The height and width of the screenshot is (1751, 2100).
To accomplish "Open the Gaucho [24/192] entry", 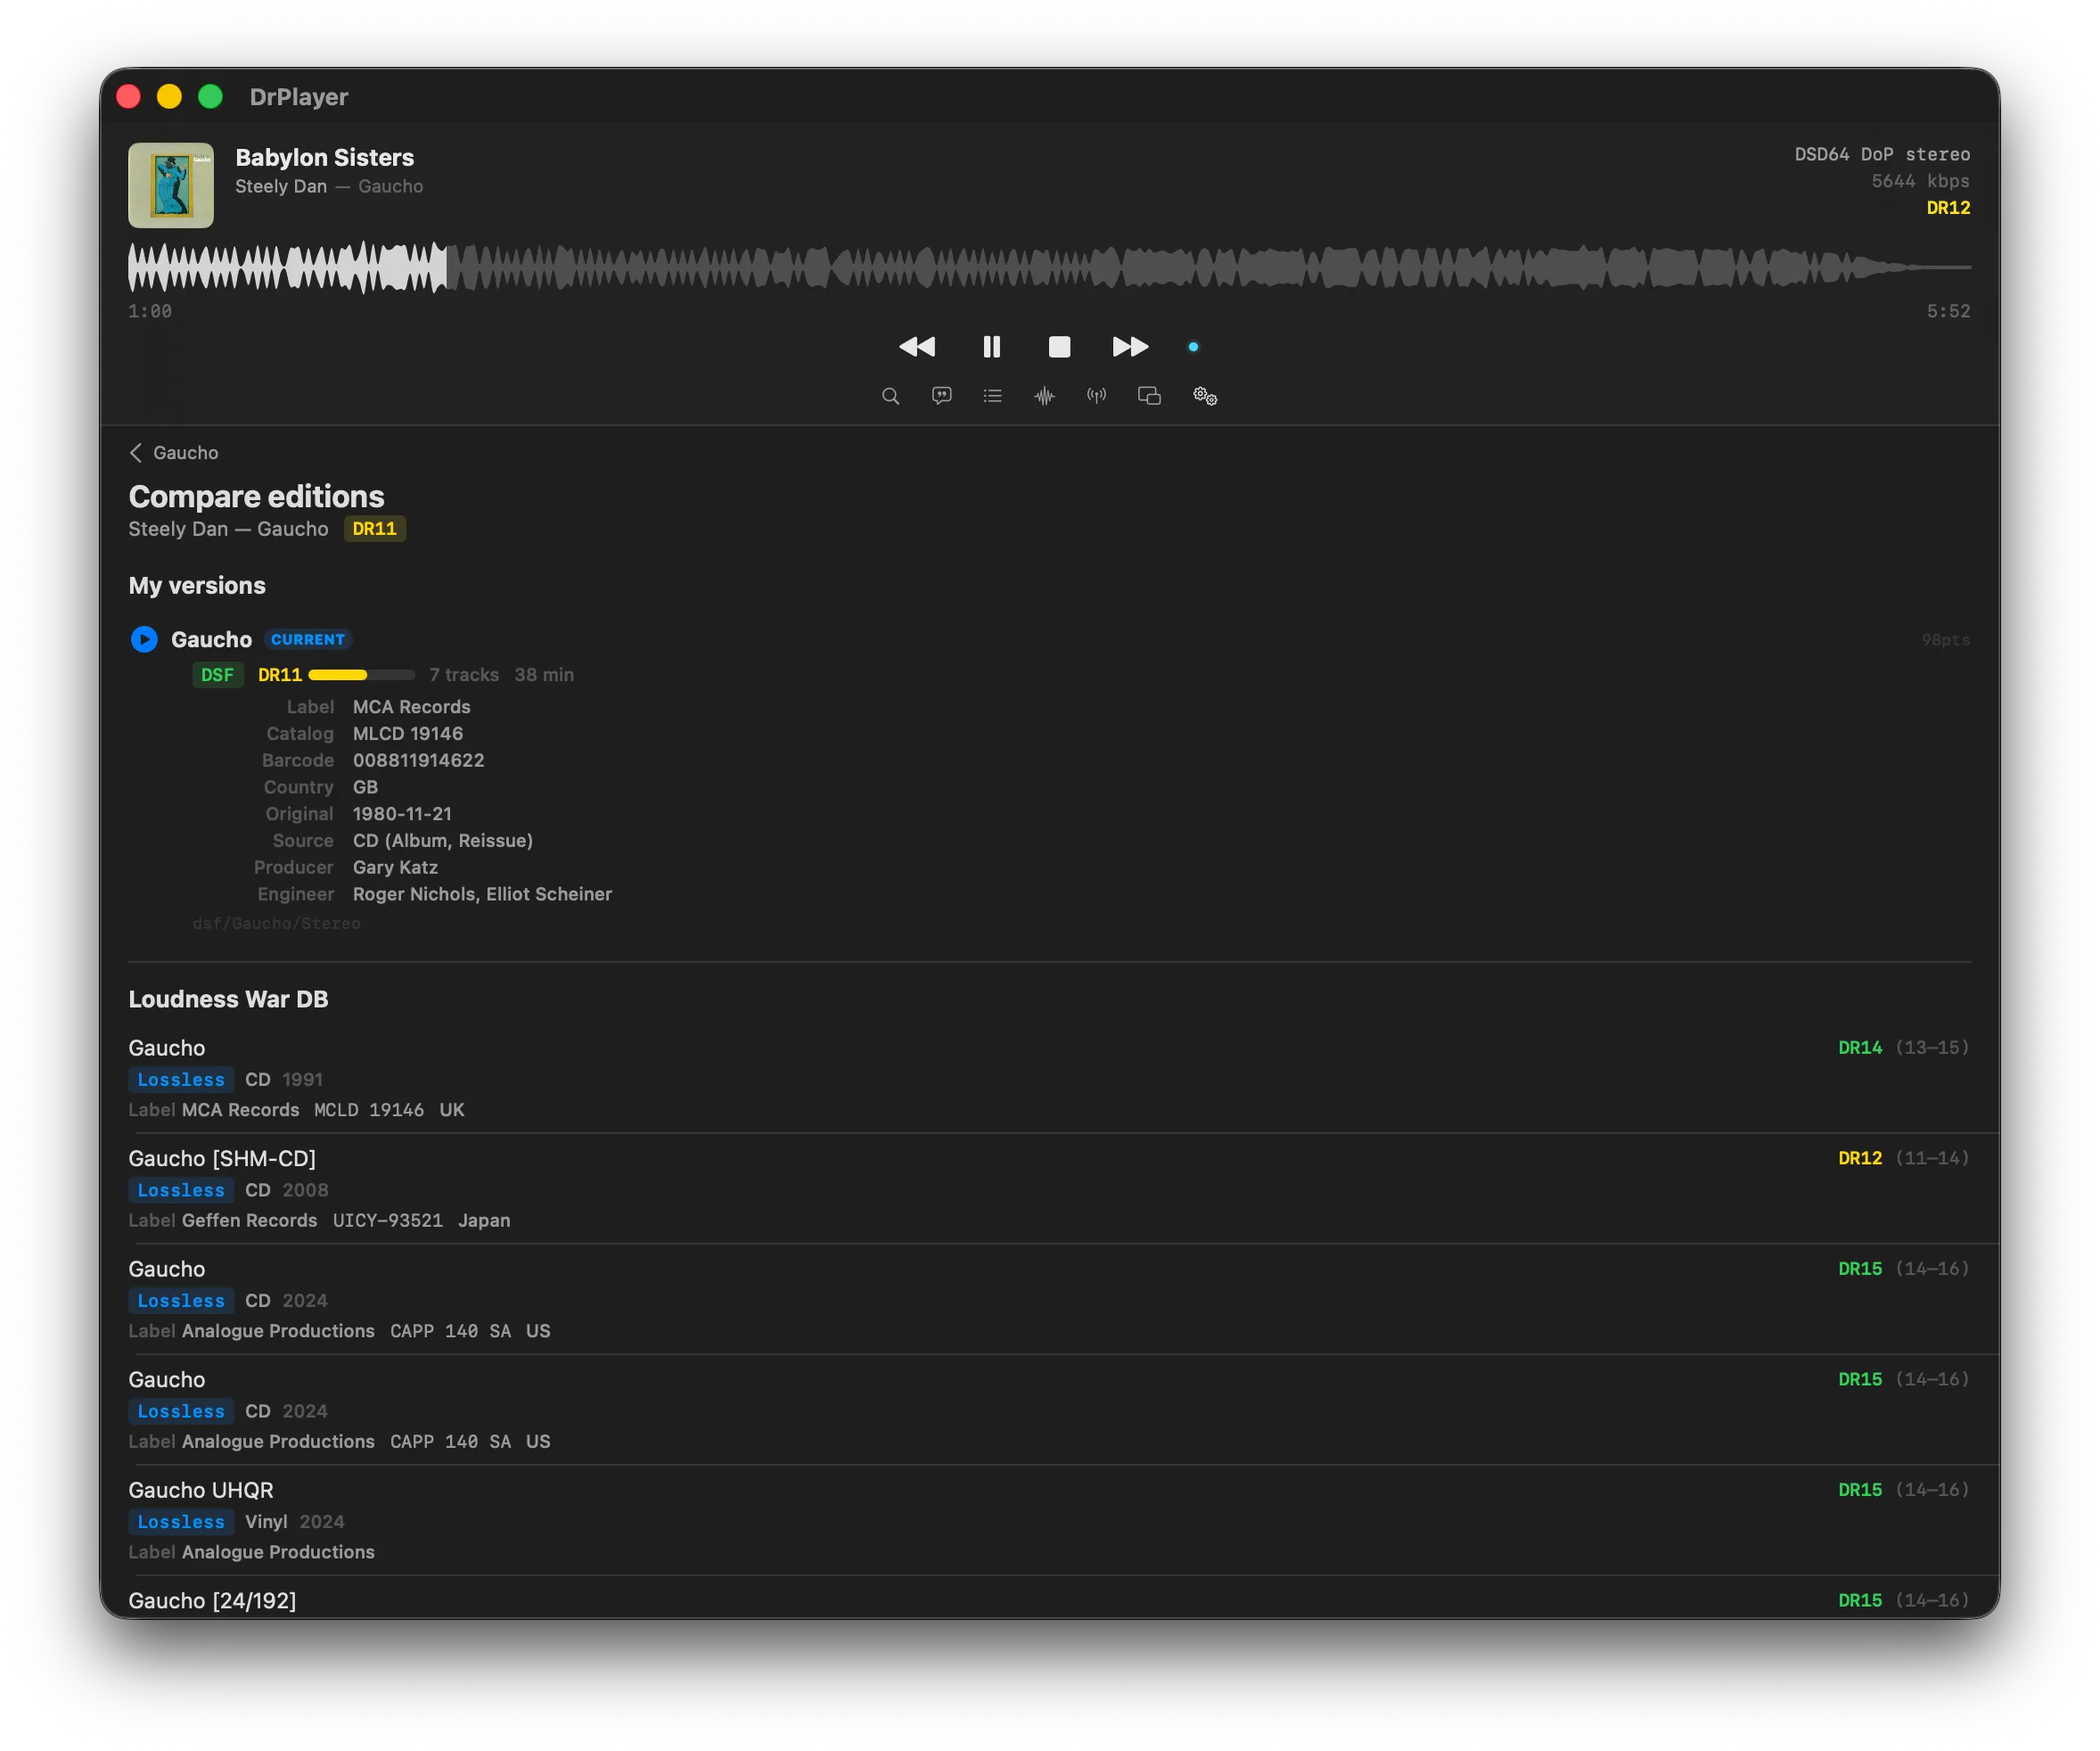I will click(1049, 1600).
